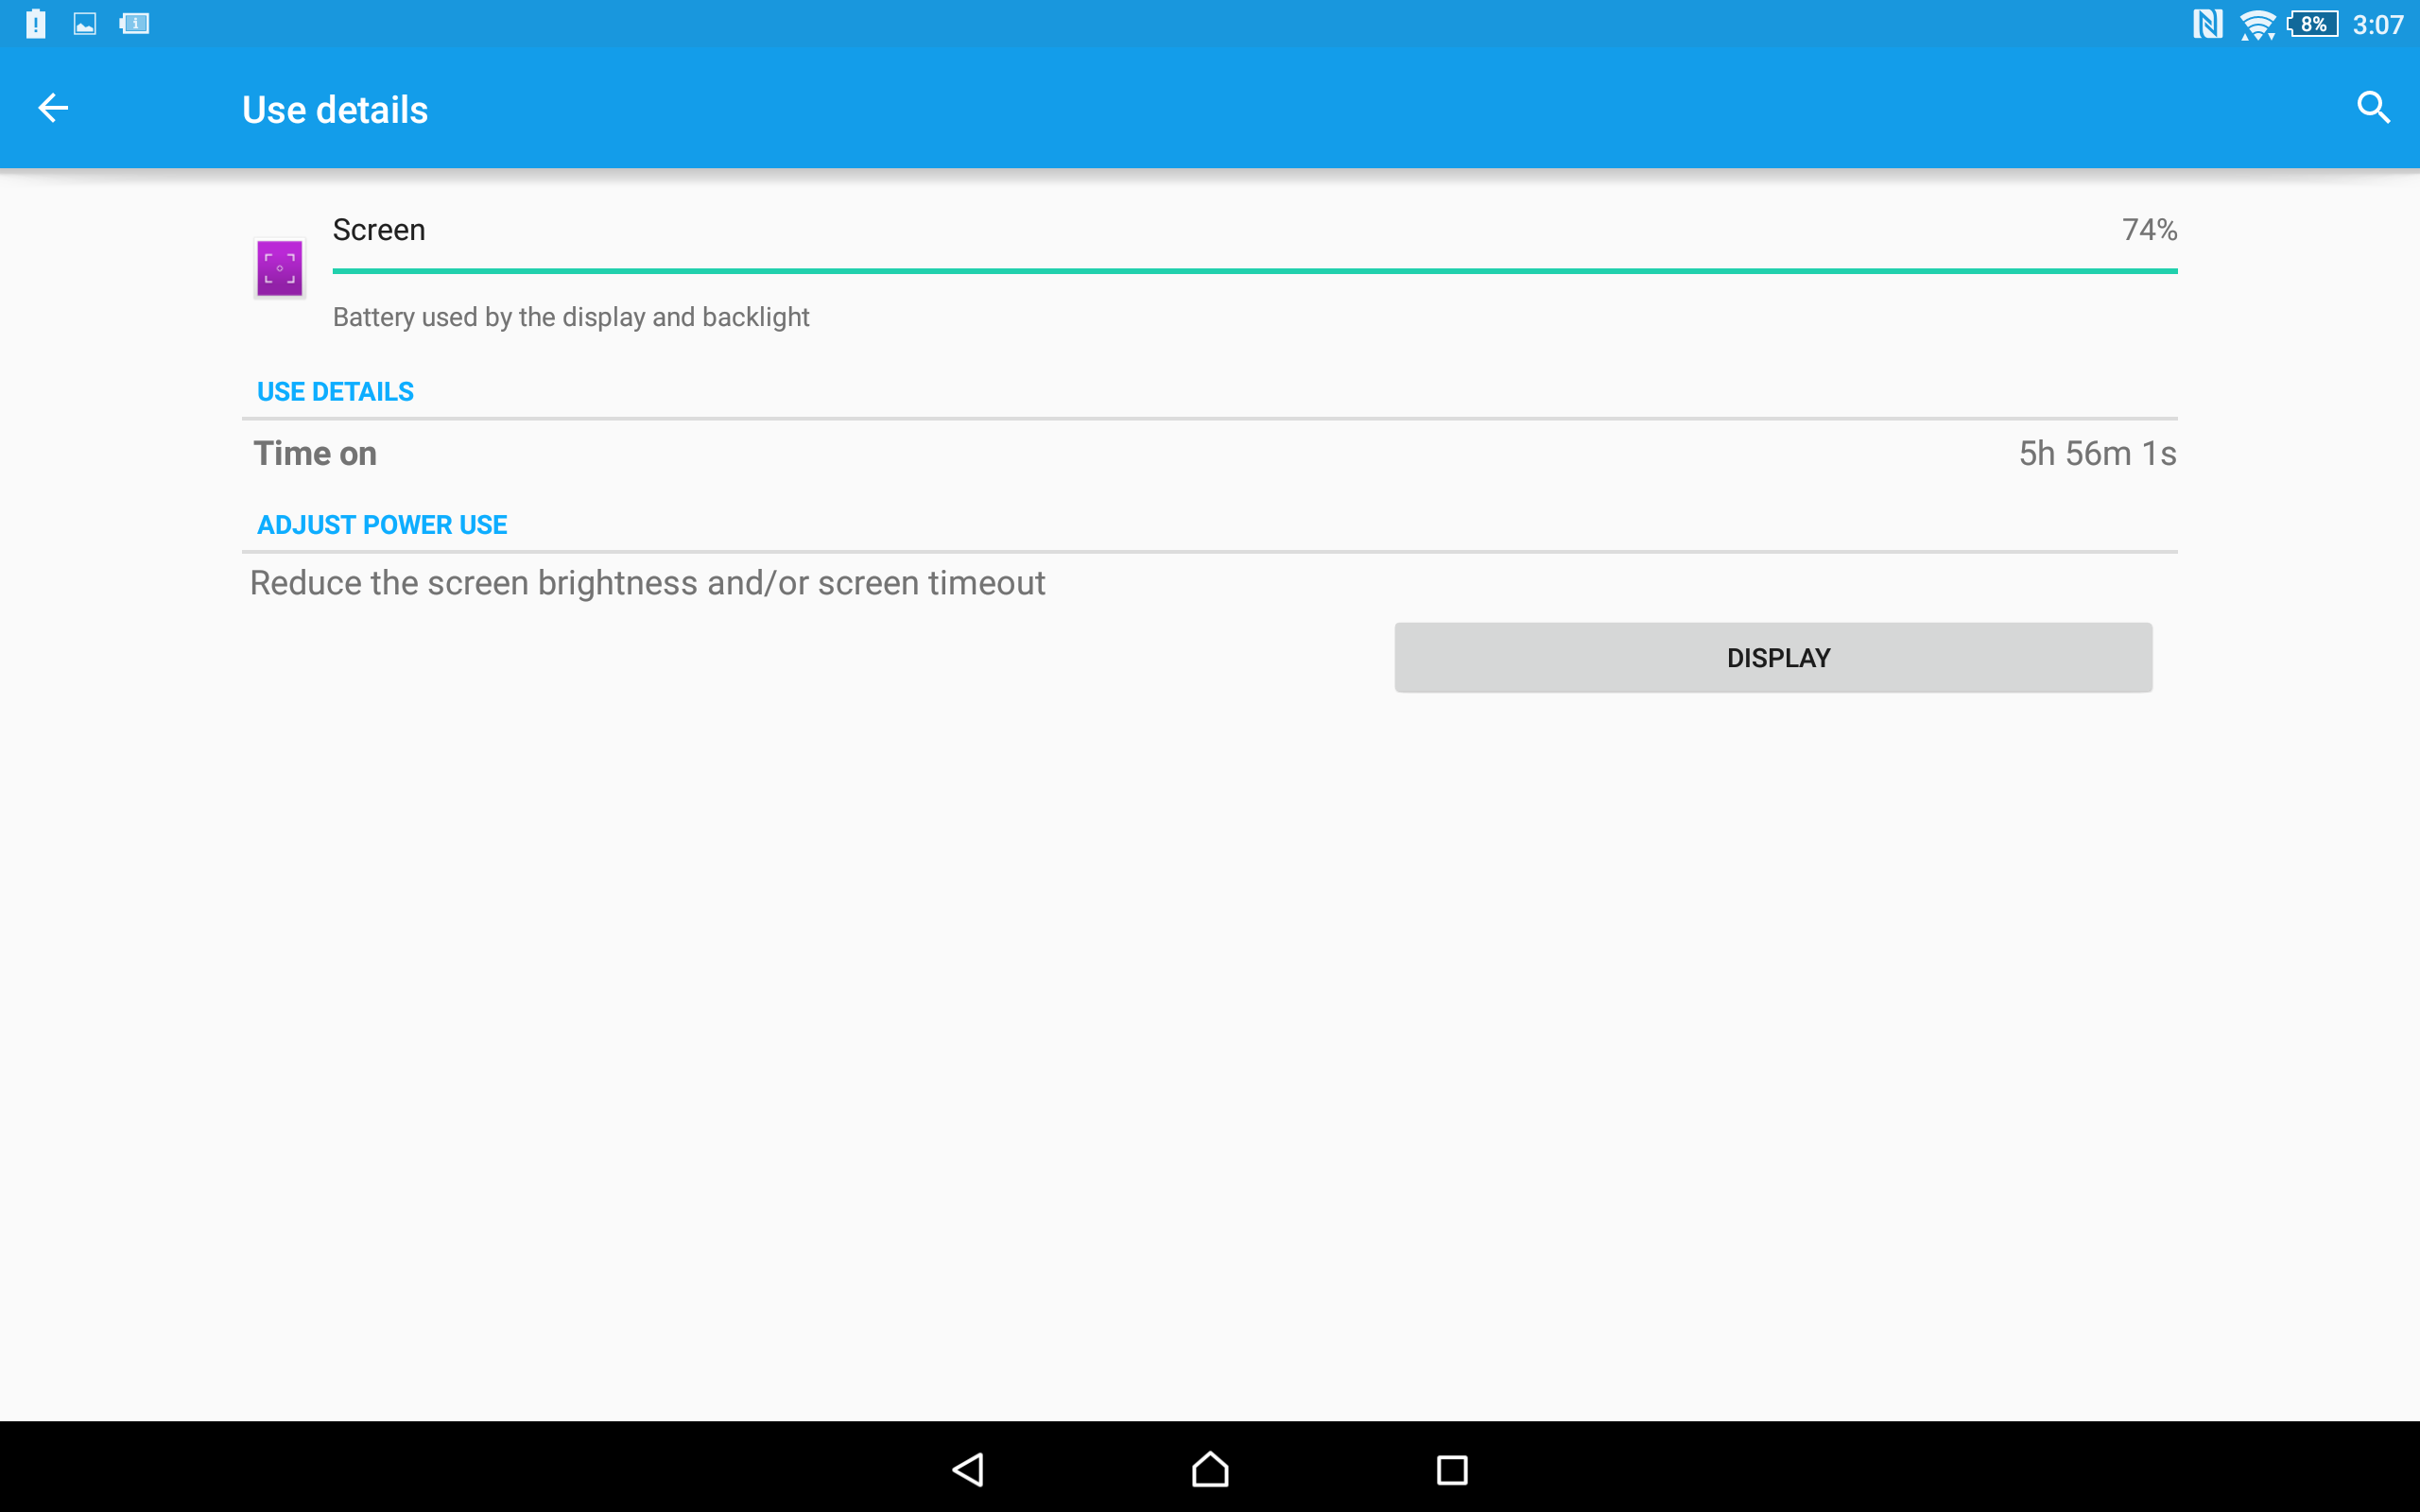Screen dimensions: 2420x1512
Task: Tap the NFC status icon
Action: coord(2207,24)
